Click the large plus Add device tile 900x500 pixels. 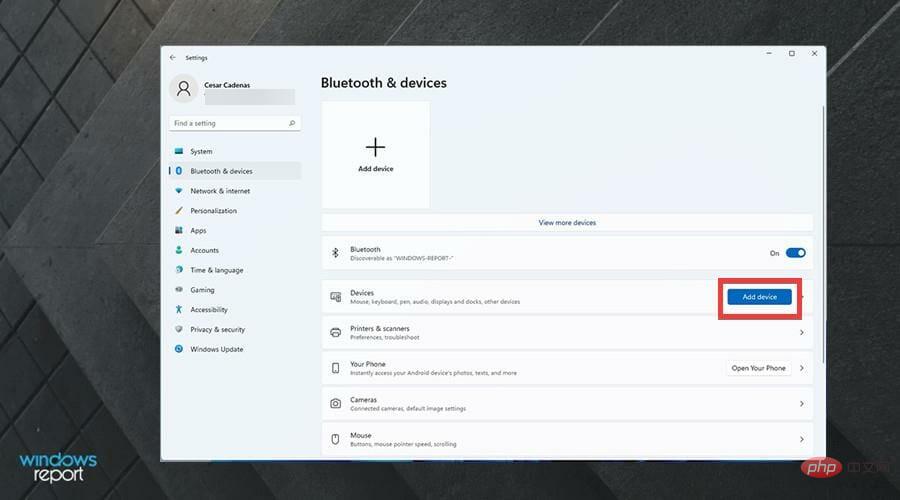(x=375, y=154)
